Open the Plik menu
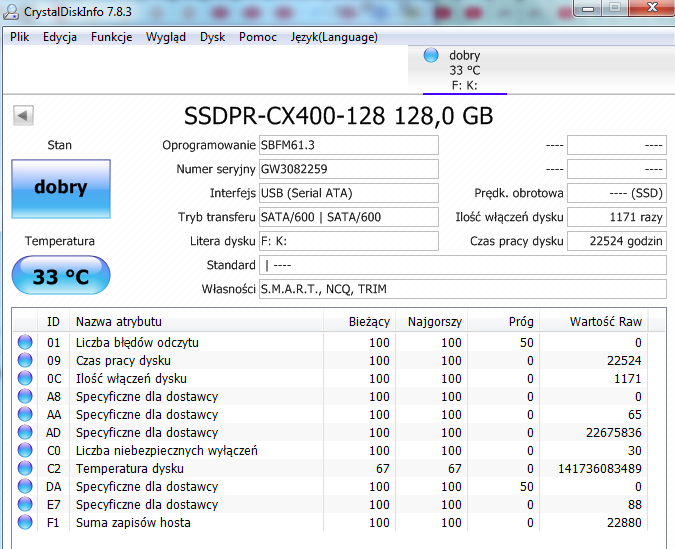The width and height of the screenshot is (675, 549). [19, 37]
